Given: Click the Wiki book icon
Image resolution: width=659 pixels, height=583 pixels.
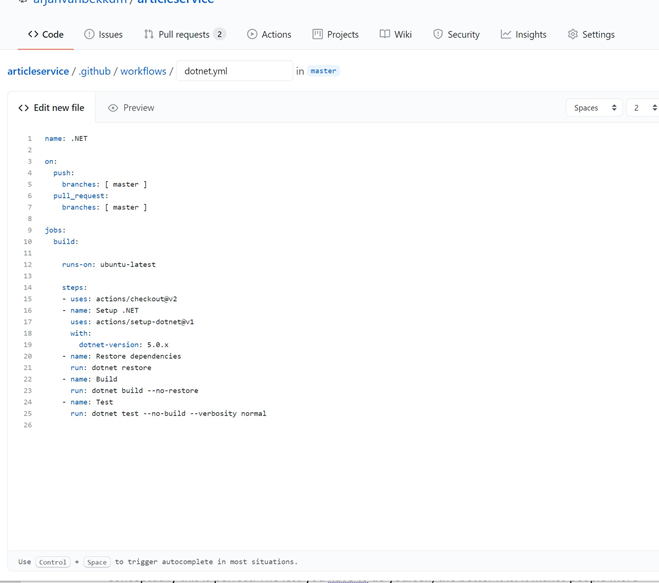Looking at the screenshot, I should click(385, 34).
